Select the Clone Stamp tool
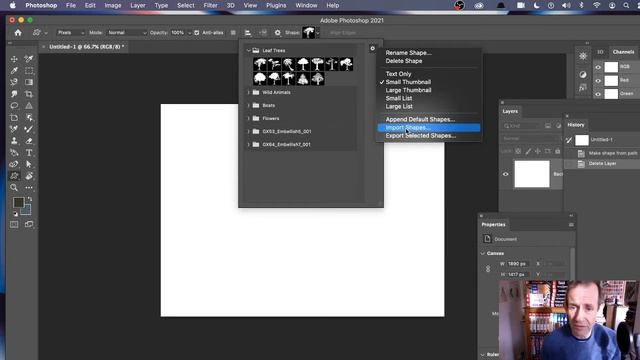 pyautogui.click(x=14, y=141)
